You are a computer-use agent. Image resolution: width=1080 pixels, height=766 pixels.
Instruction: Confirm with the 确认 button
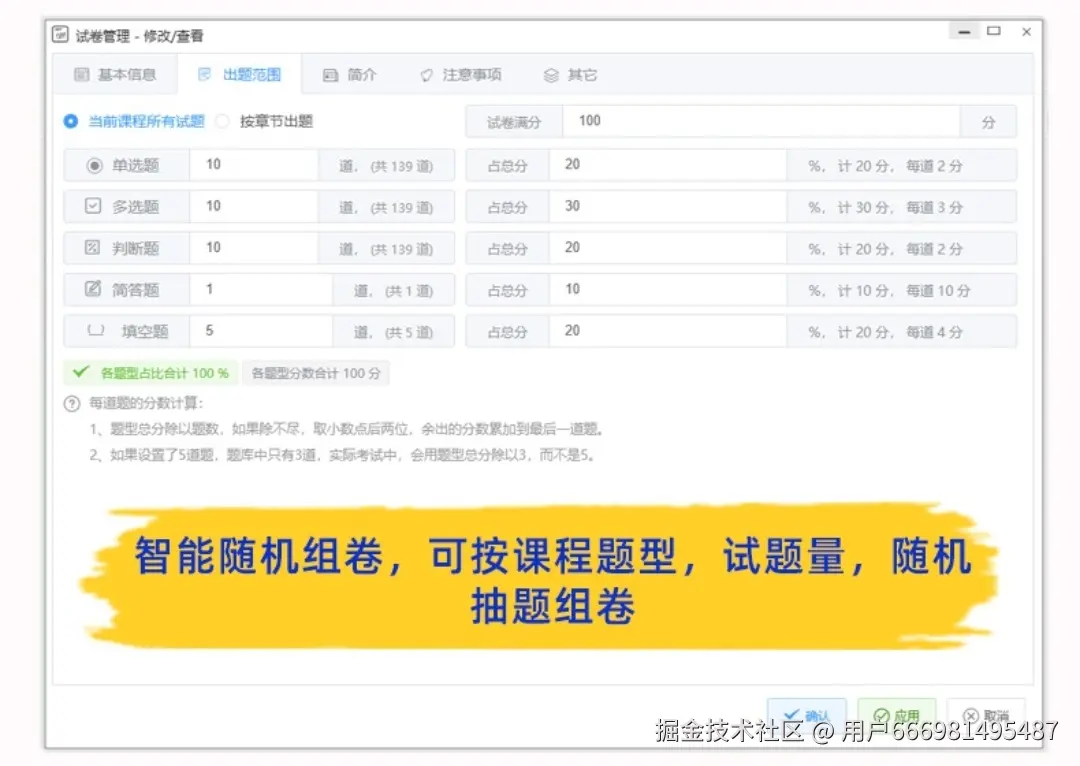click(807, 715)
